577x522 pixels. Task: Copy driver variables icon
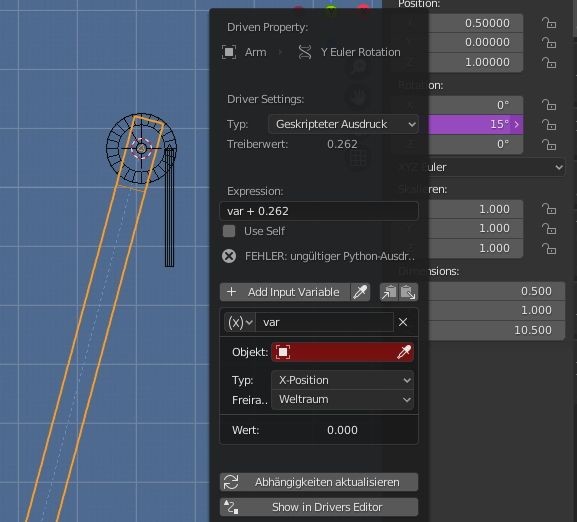[x=389, y=292]
